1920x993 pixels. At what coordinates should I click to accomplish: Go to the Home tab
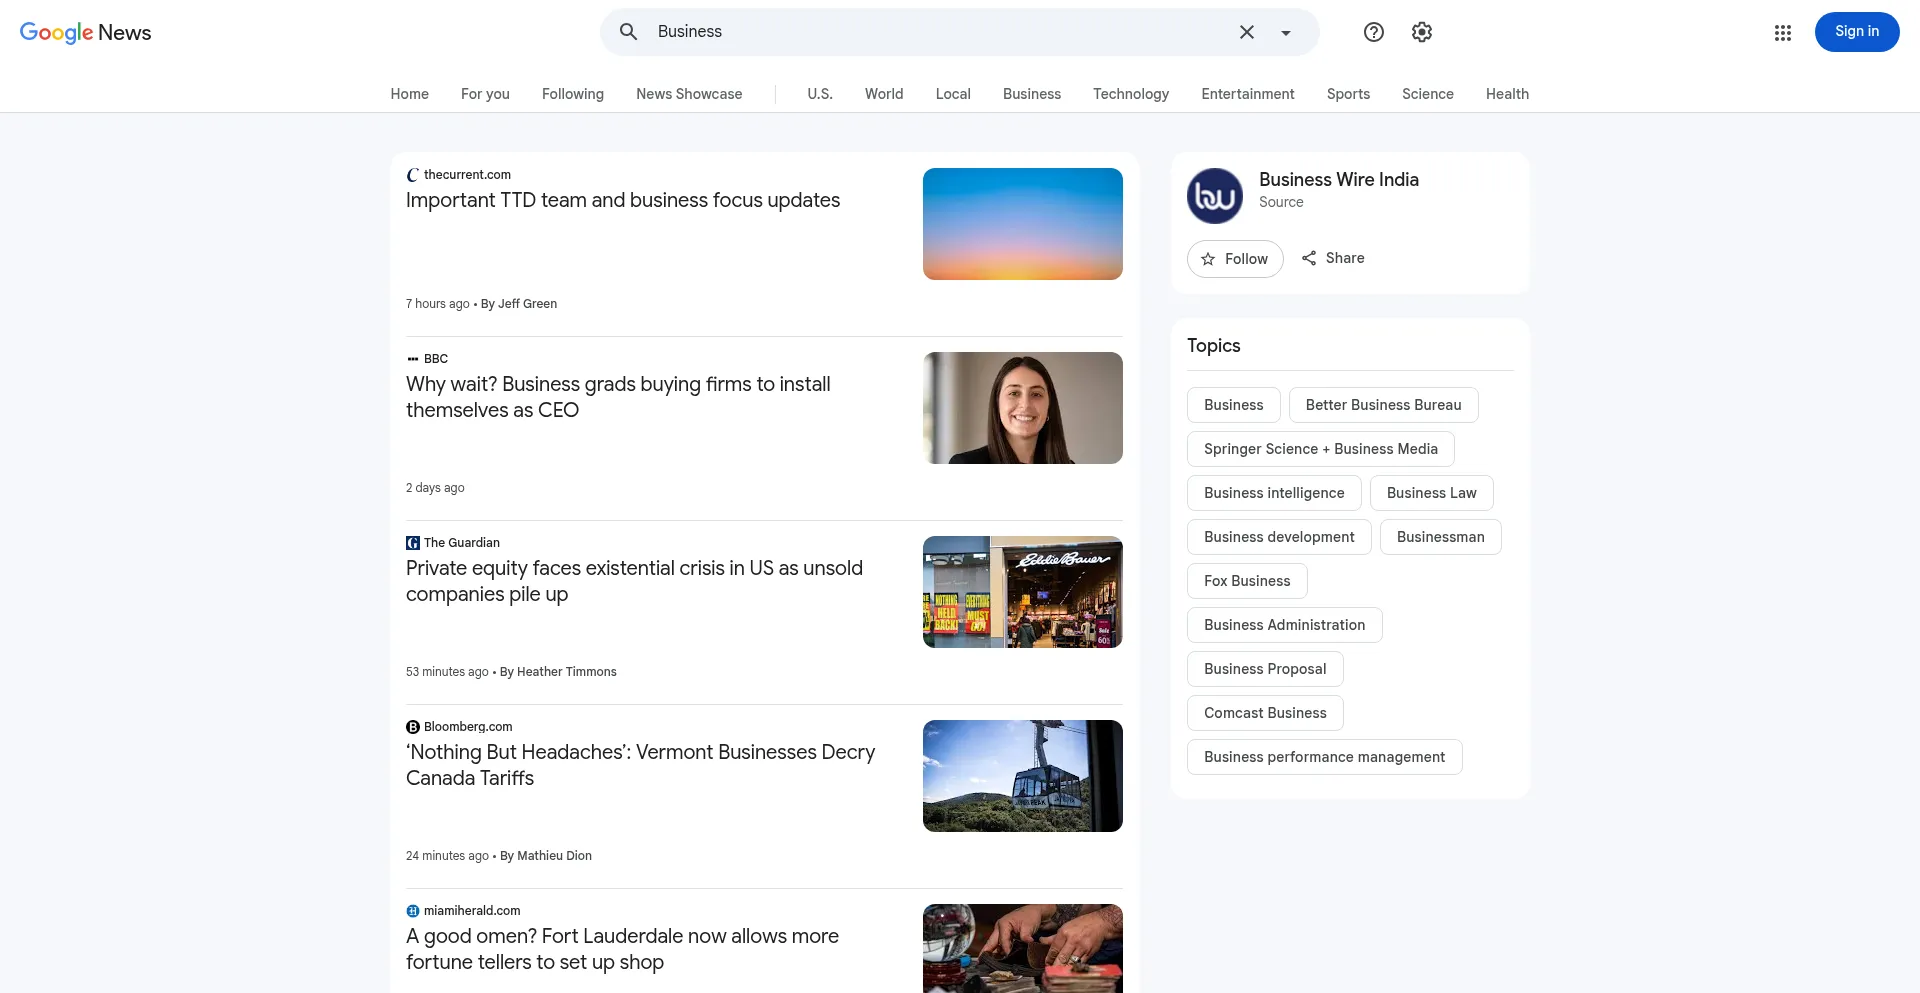410,94
